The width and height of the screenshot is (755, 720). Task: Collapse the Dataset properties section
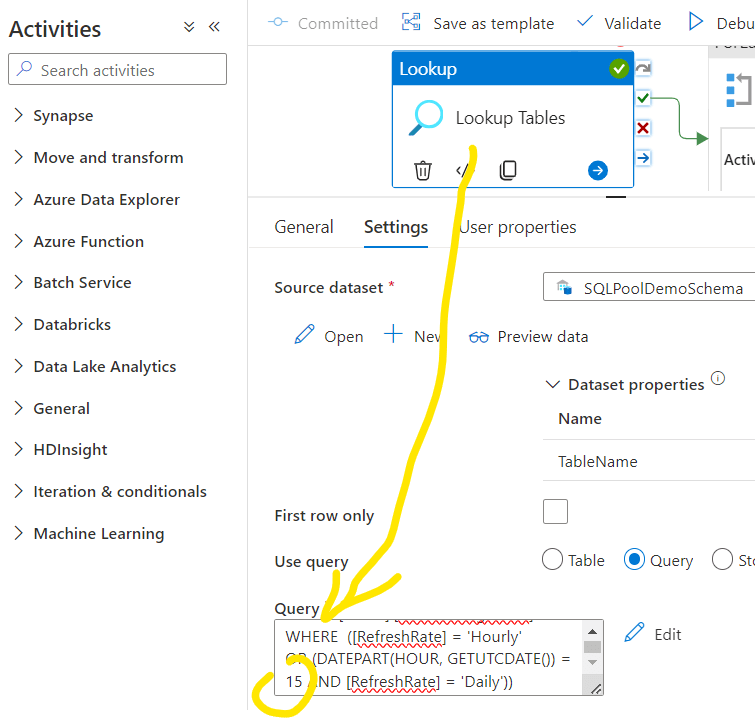[552, 385]
